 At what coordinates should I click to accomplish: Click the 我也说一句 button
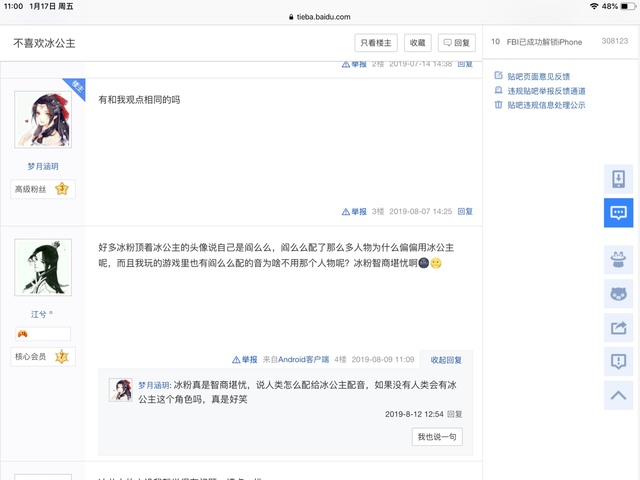point(437,437)
